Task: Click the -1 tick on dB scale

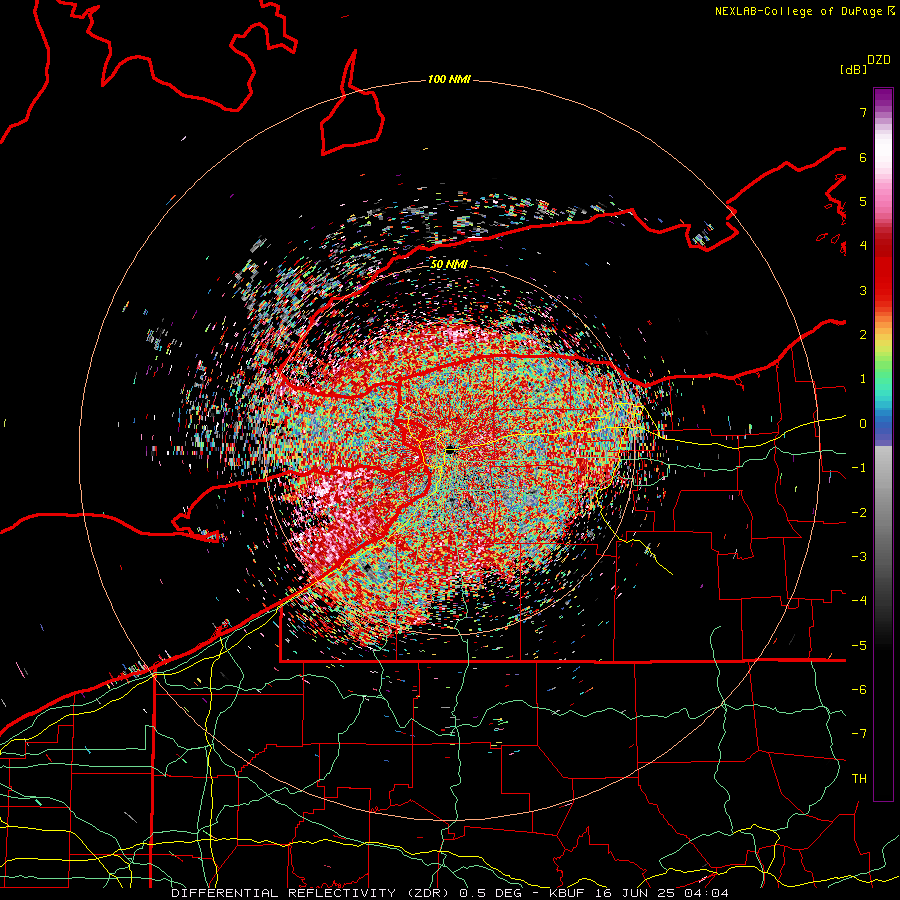Action: click(859, 468)
